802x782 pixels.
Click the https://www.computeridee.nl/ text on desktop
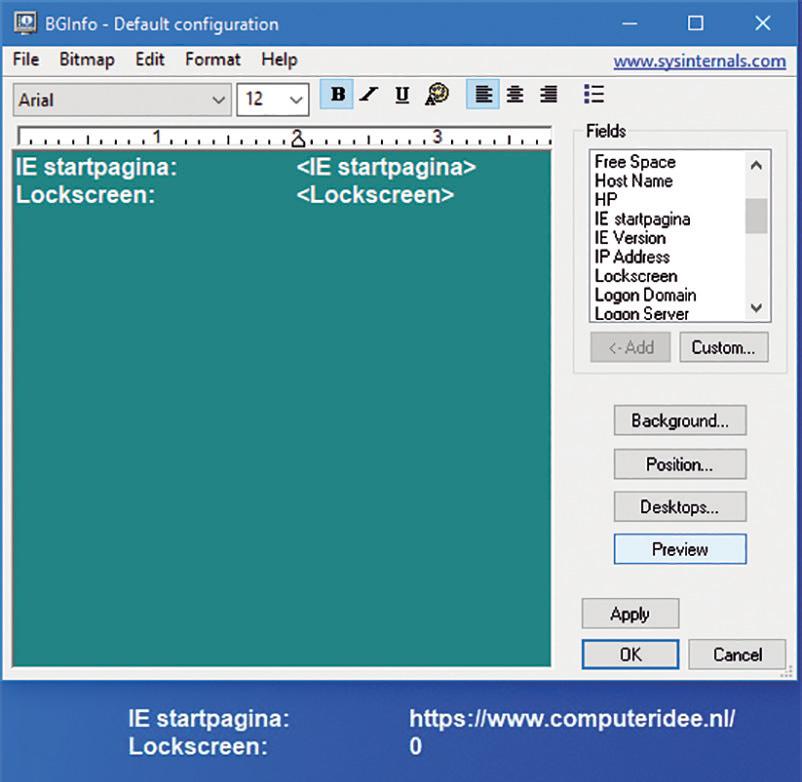[572, 719]
